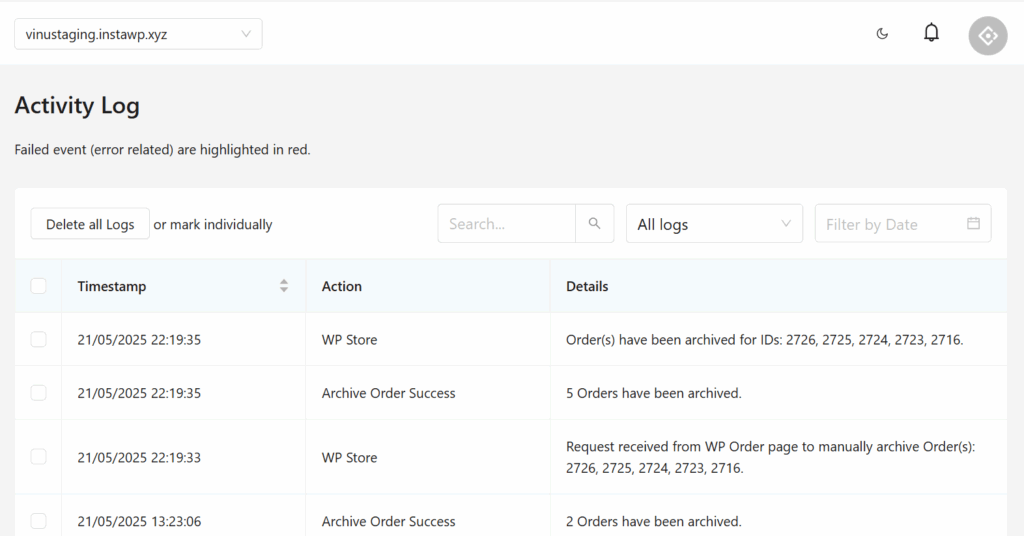
Task: Open notifications bell icon
Action: pos(931,34)
